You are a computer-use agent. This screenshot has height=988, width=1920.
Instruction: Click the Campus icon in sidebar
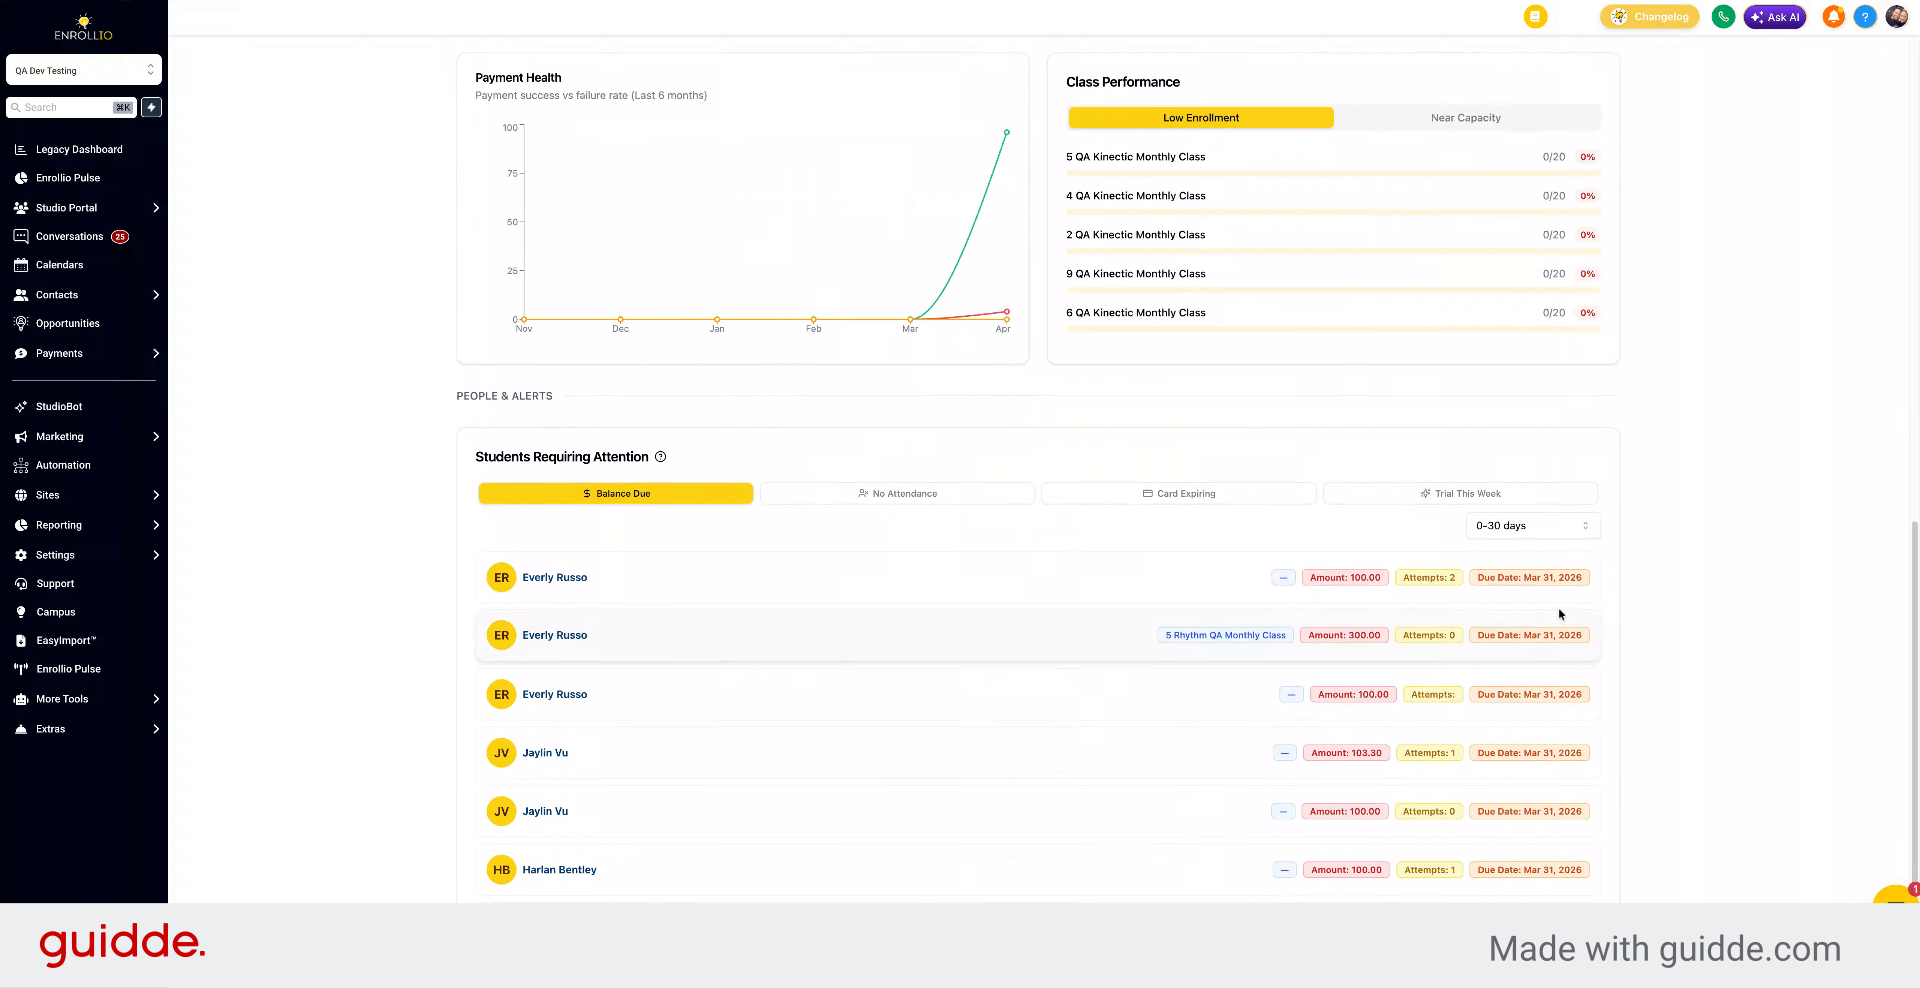[x=21, y=612]
